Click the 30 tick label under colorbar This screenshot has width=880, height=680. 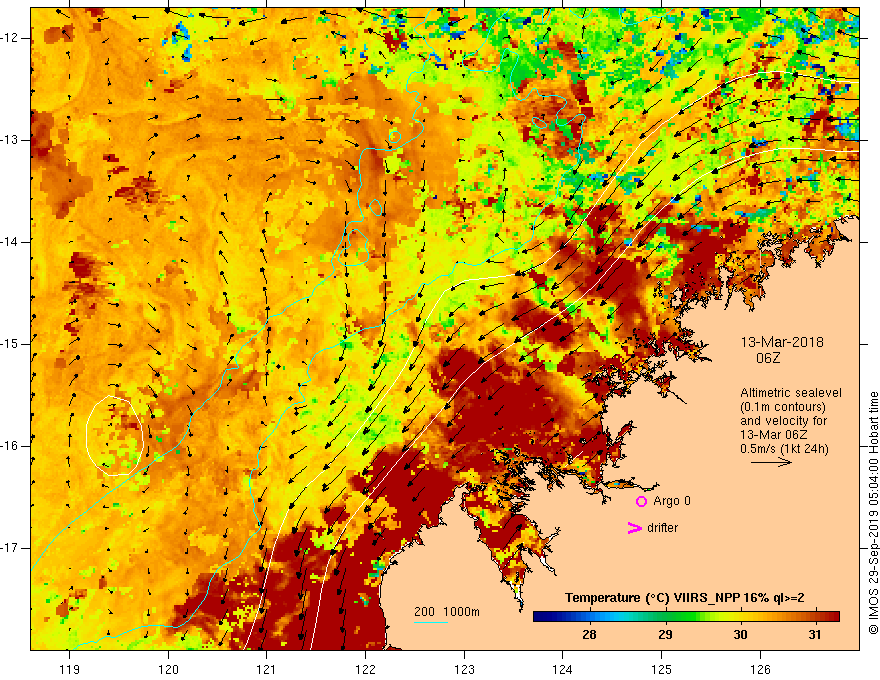click(x=740, y=635)
